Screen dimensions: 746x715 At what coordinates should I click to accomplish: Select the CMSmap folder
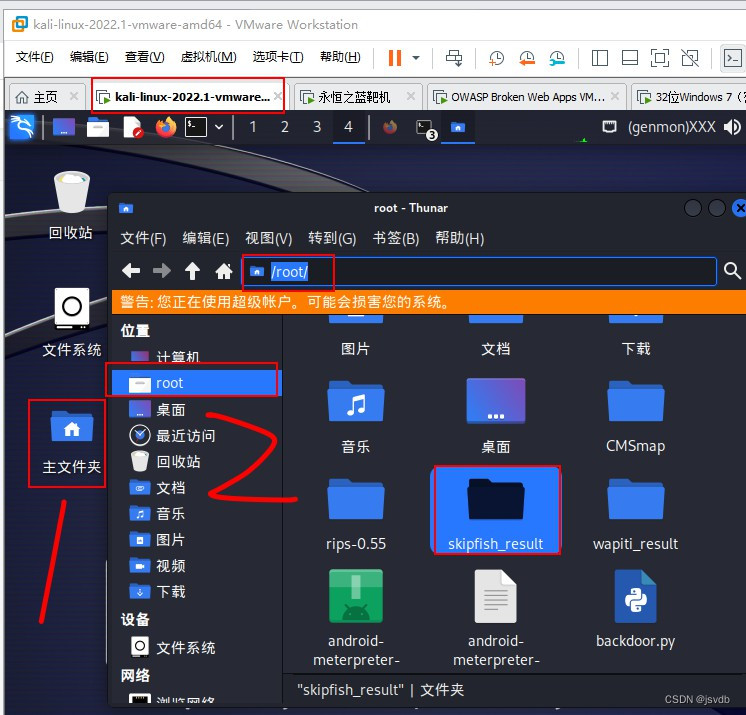pyautogui.click(x=636, y=416)
